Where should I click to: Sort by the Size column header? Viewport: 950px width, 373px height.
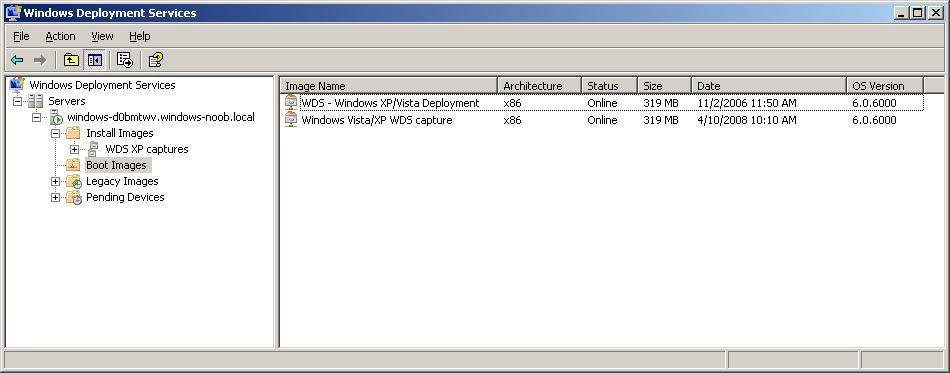tap(664, 86)
